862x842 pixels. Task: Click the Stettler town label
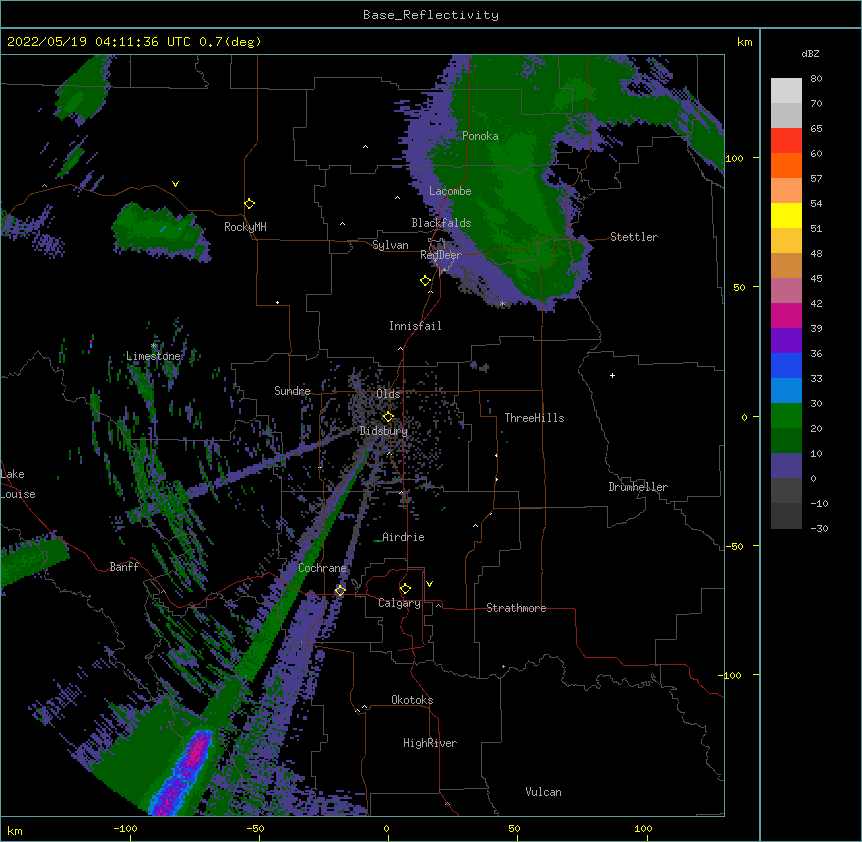pos(634,237)
